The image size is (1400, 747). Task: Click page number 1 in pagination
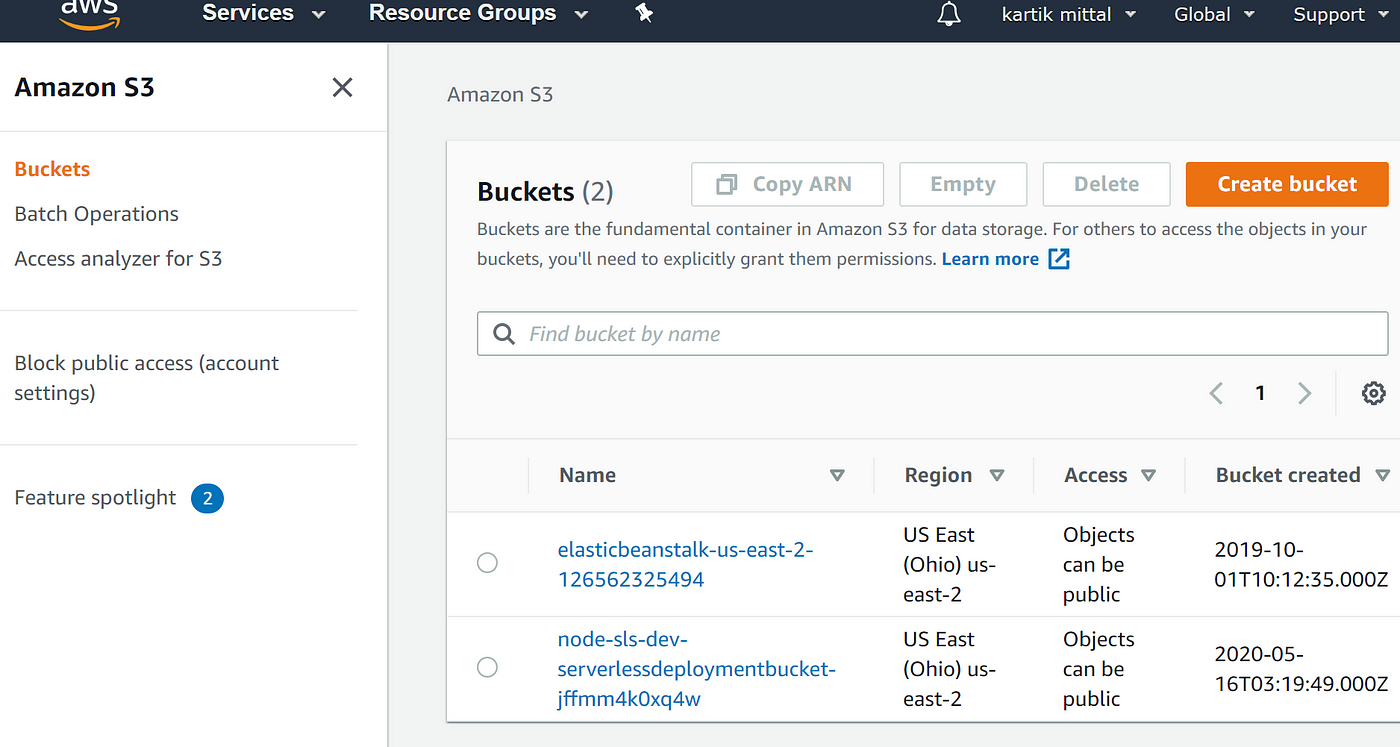click(x=1260, y=393)
